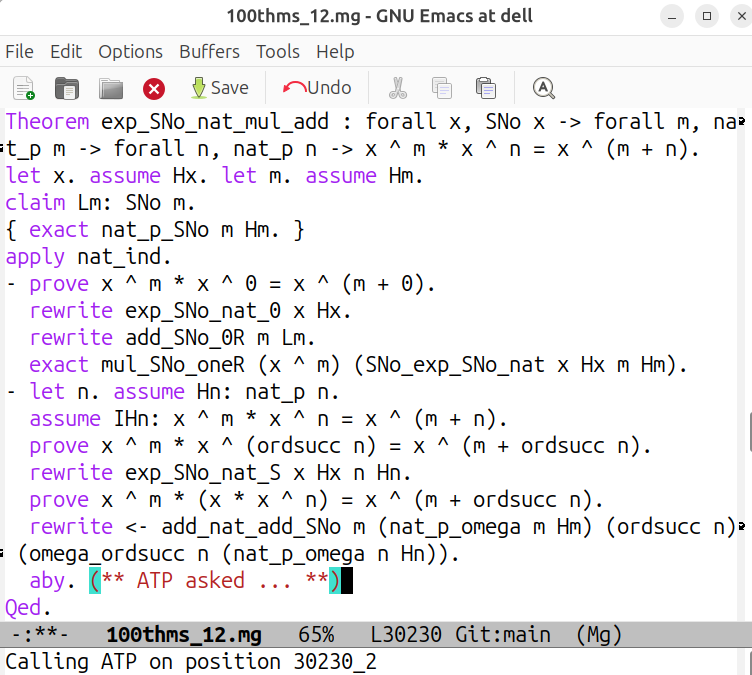Open the File menu
Image resolution: width=752 pixels, height=675 pixels.
click(x=19, y=51)
